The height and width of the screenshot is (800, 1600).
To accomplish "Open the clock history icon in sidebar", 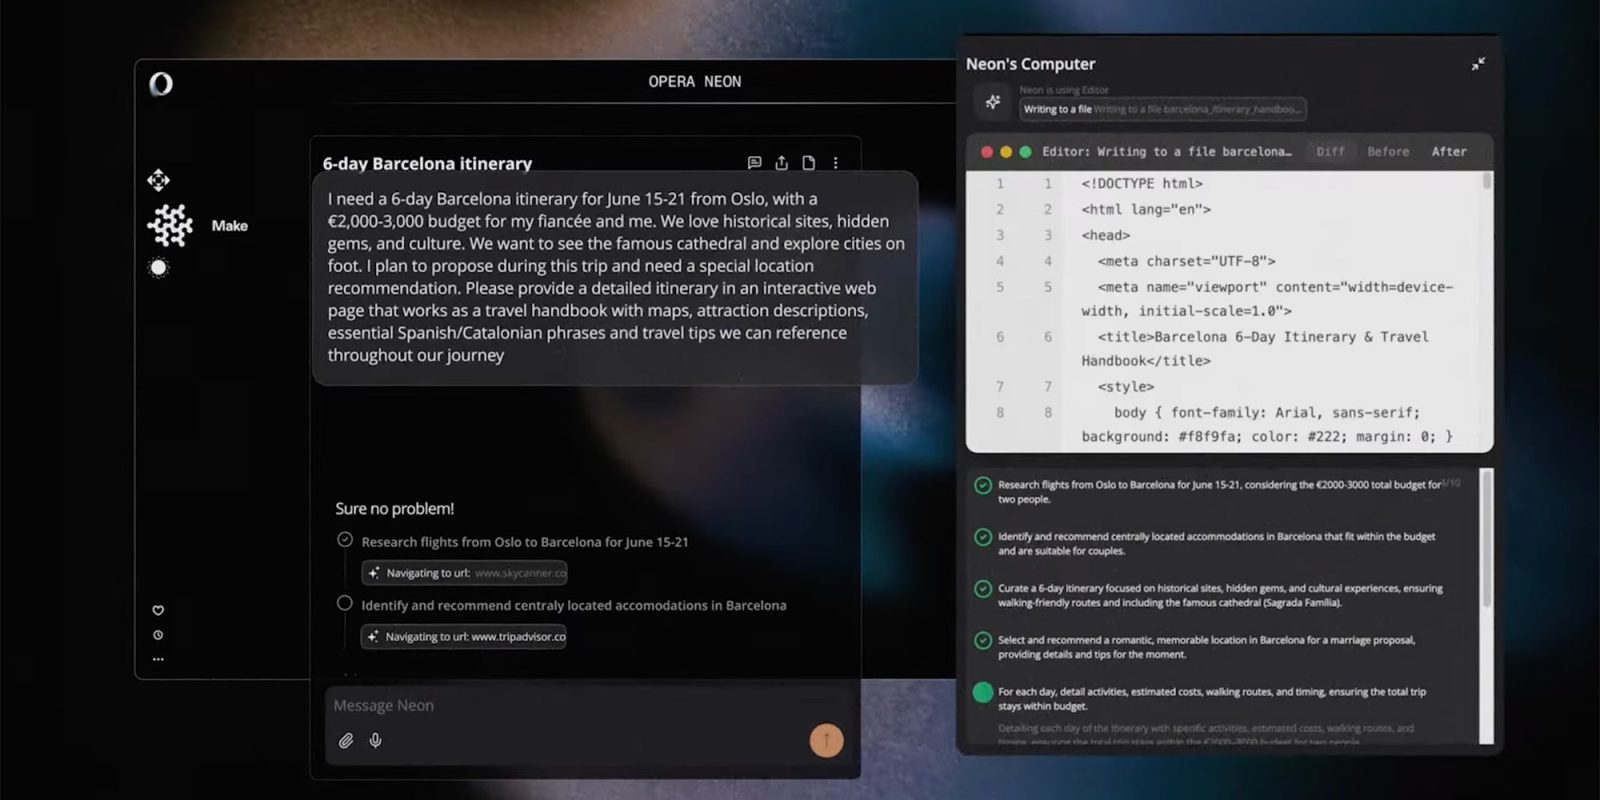I will point(158,635).
